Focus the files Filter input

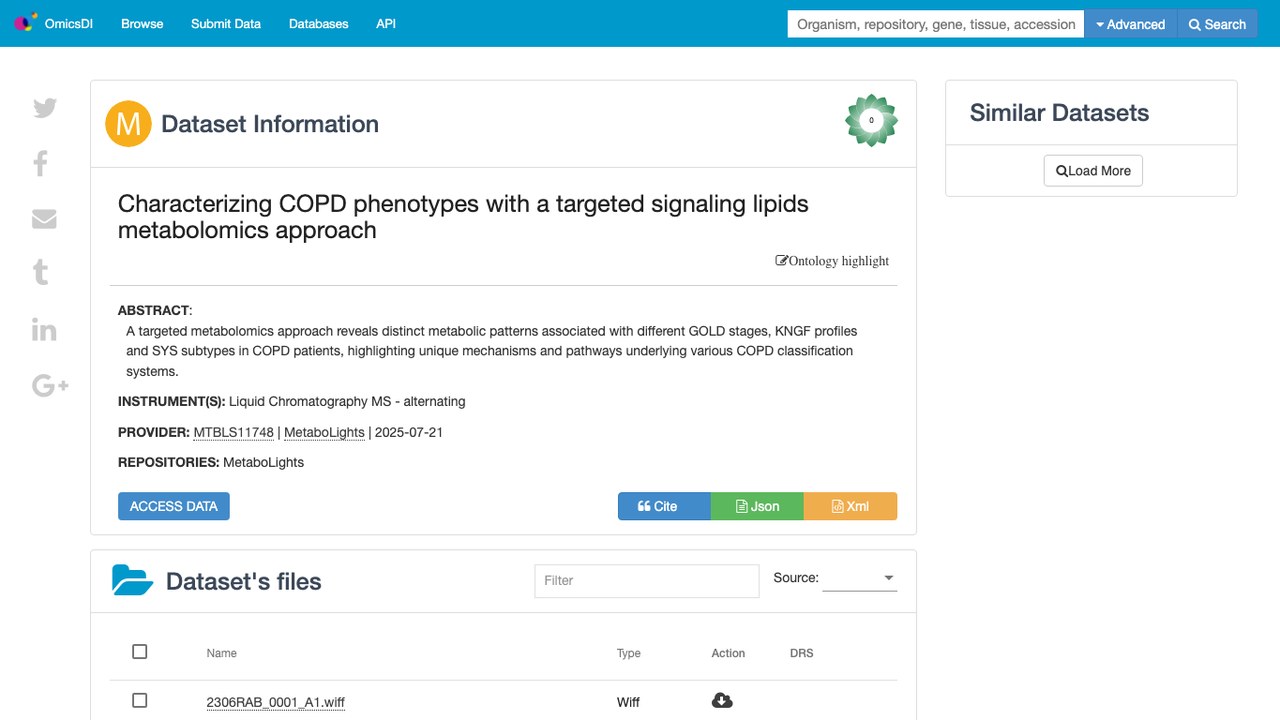(647, 581)
